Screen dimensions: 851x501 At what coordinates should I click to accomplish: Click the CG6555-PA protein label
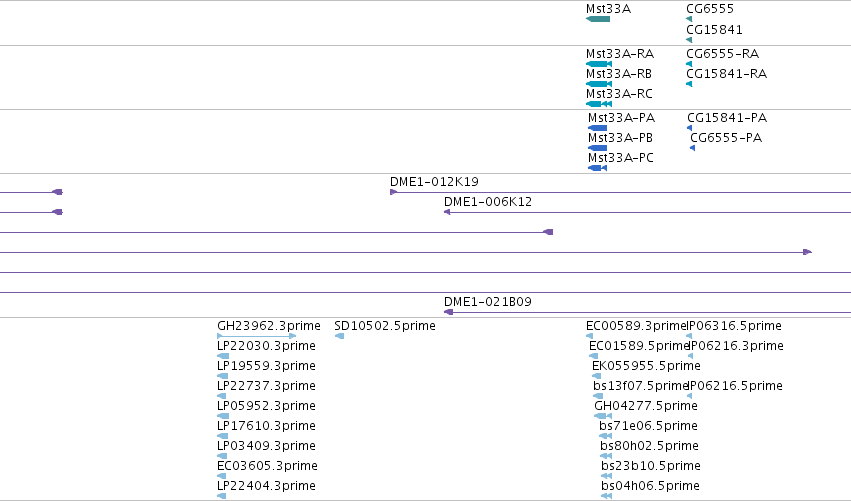tap(726, 138)
